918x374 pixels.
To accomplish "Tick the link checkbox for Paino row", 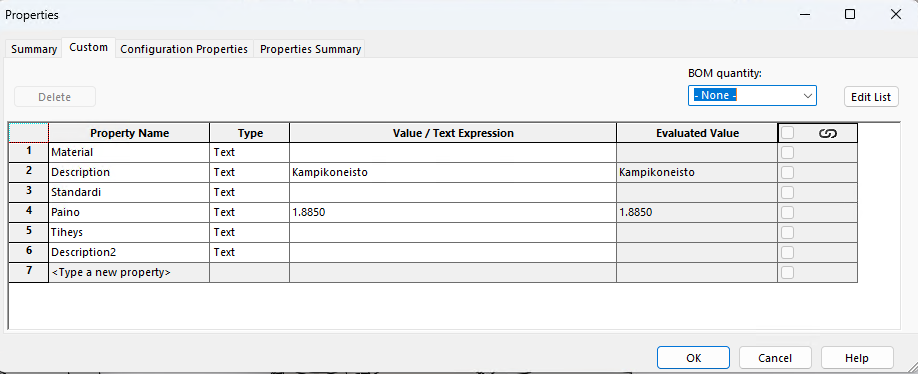I will pos(787,212).
